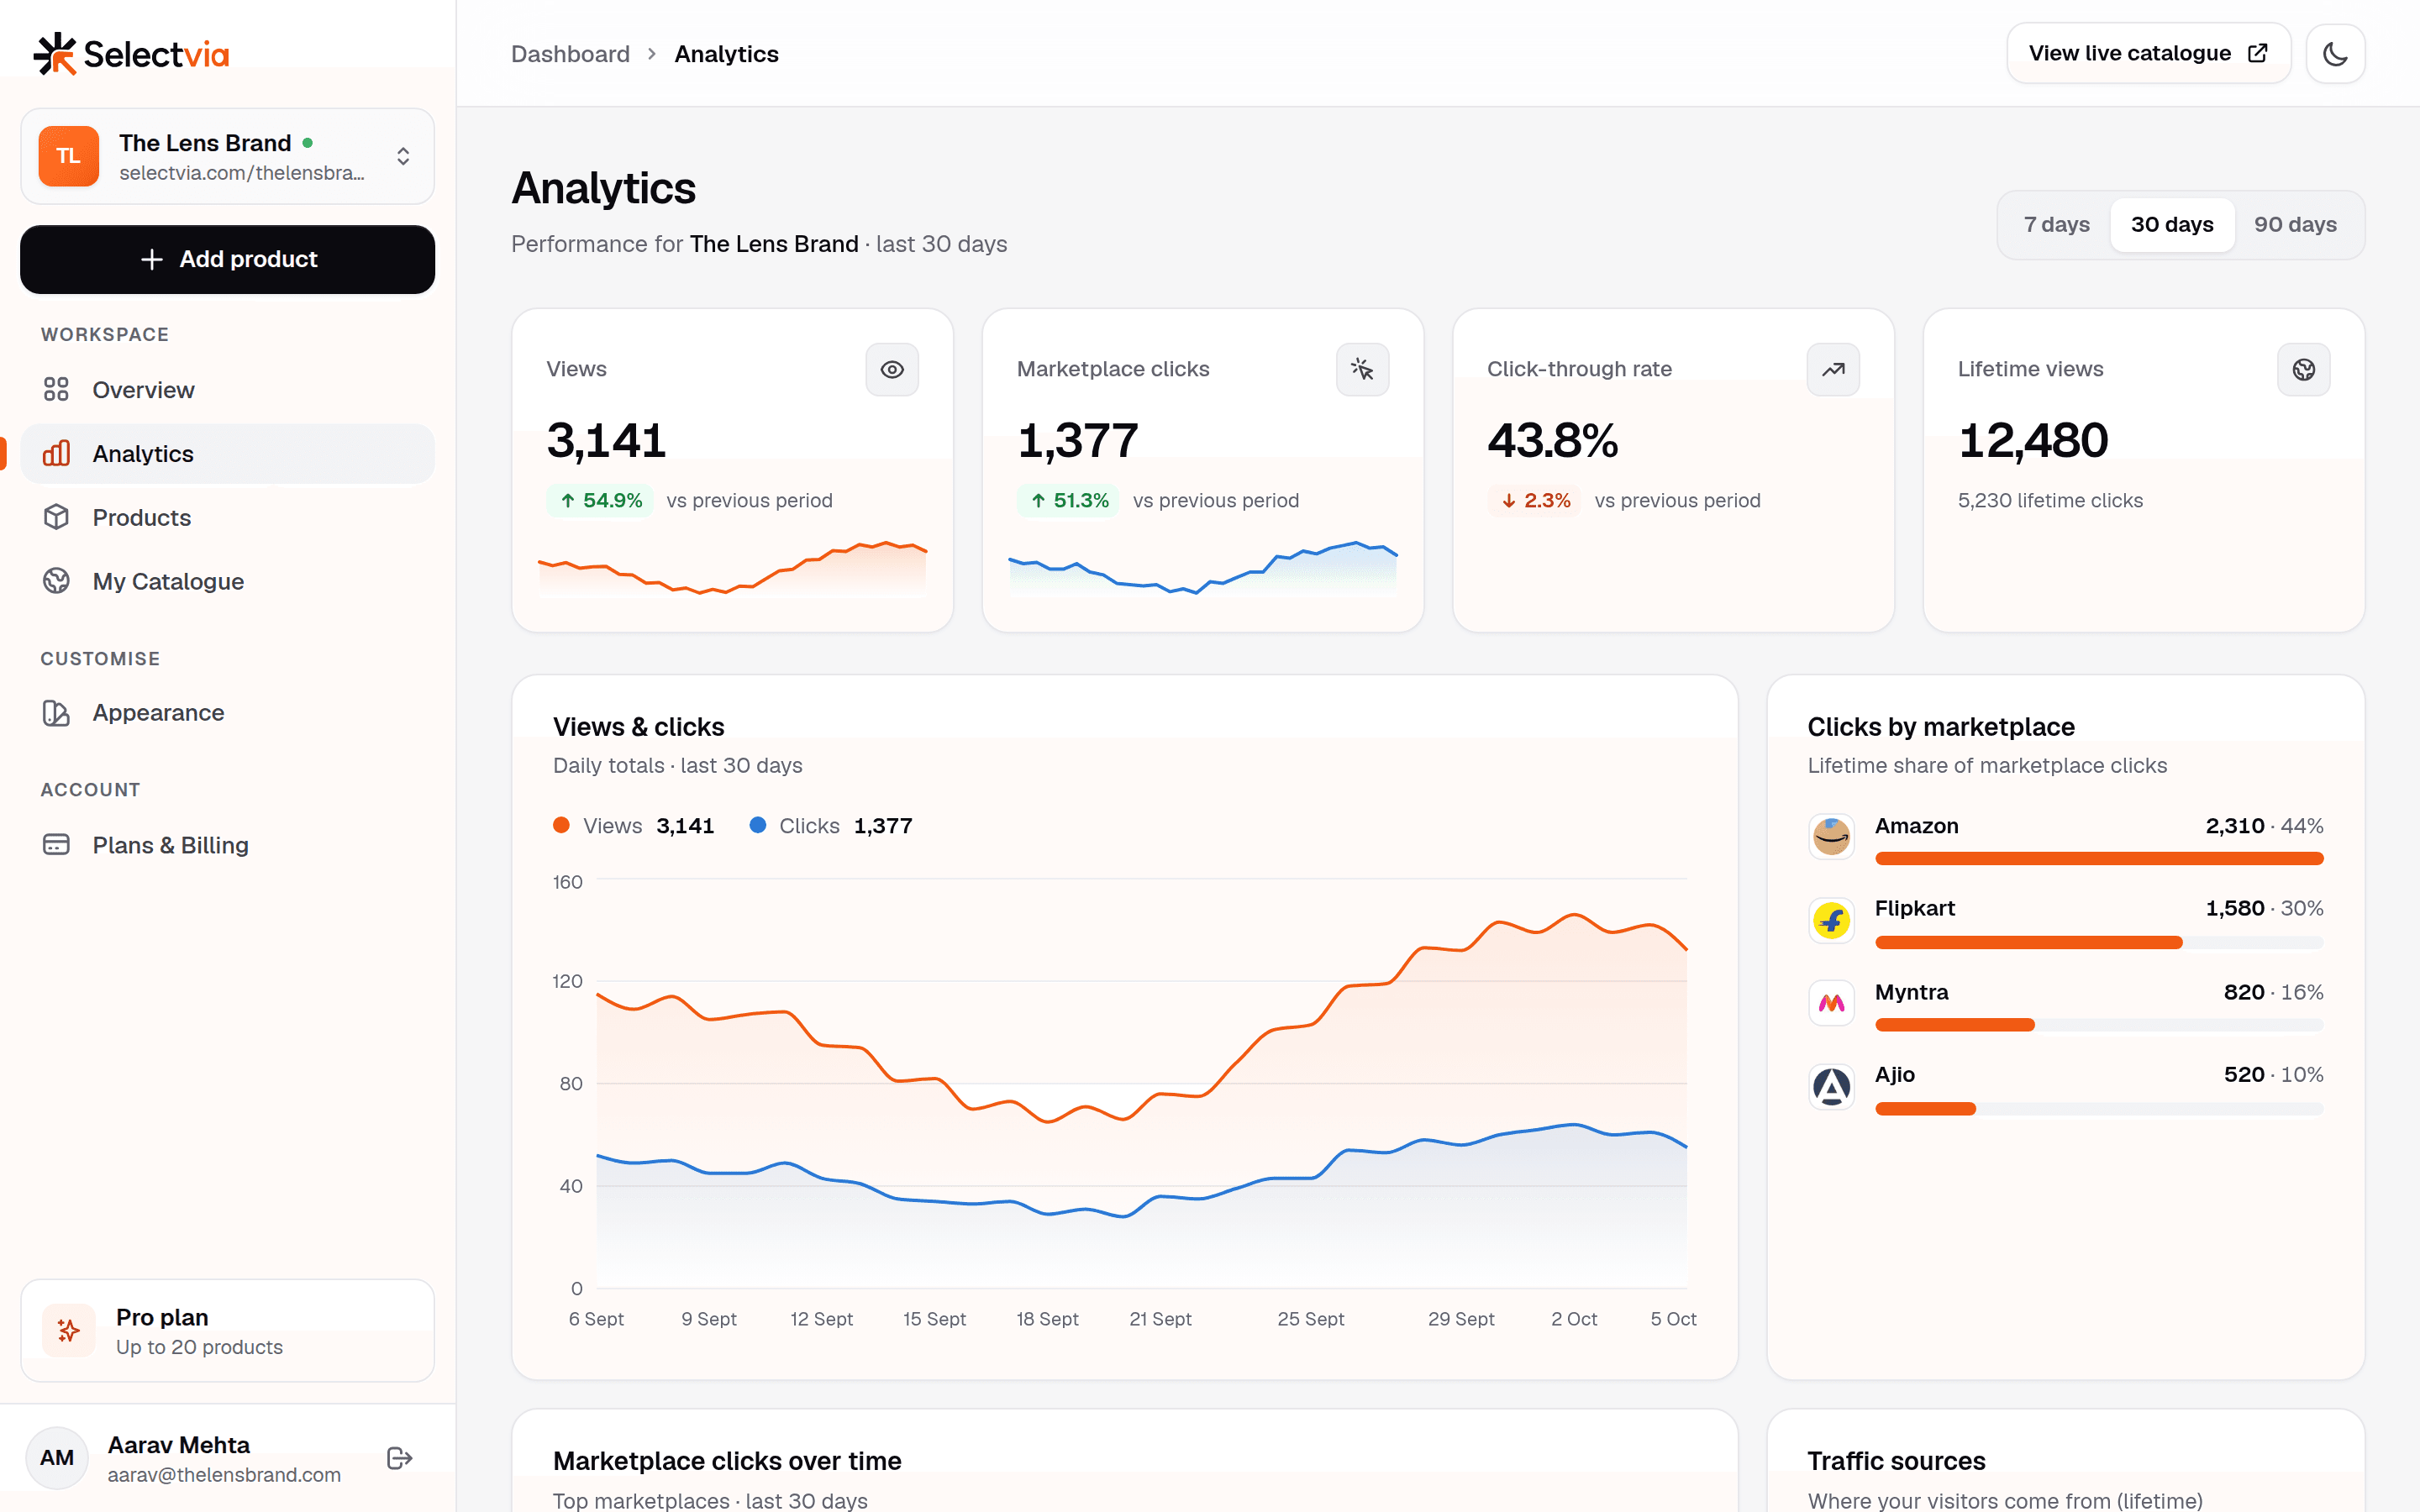Click the Amazon share progress bar
The image size is (2420, 1512).
[x=2099, y=858]
